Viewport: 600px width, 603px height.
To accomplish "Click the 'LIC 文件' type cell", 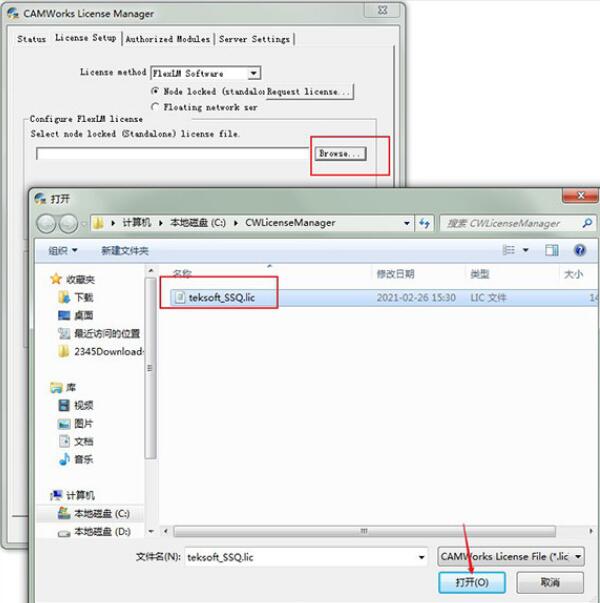I will (x=488, y=297).
